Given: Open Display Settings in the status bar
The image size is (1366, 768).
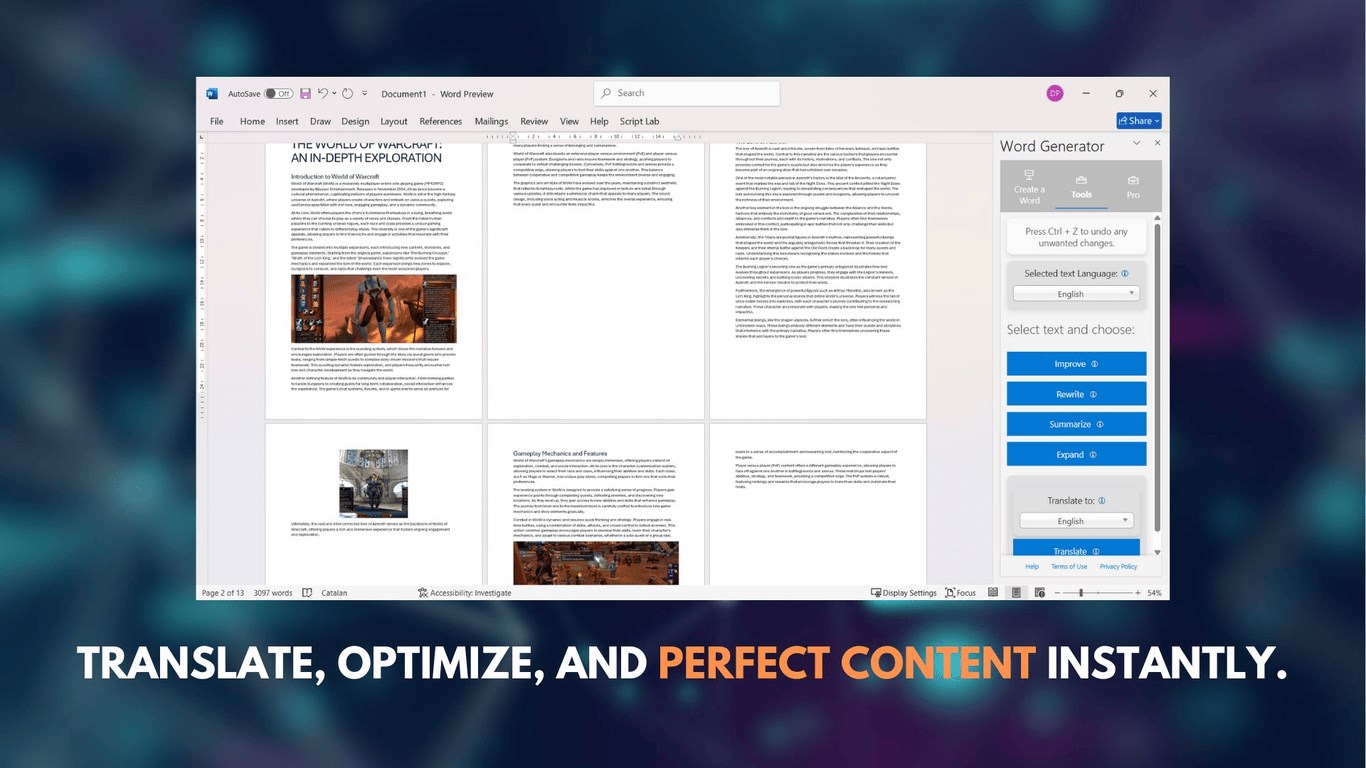Looking at the screenshot, I should [903, 593].
